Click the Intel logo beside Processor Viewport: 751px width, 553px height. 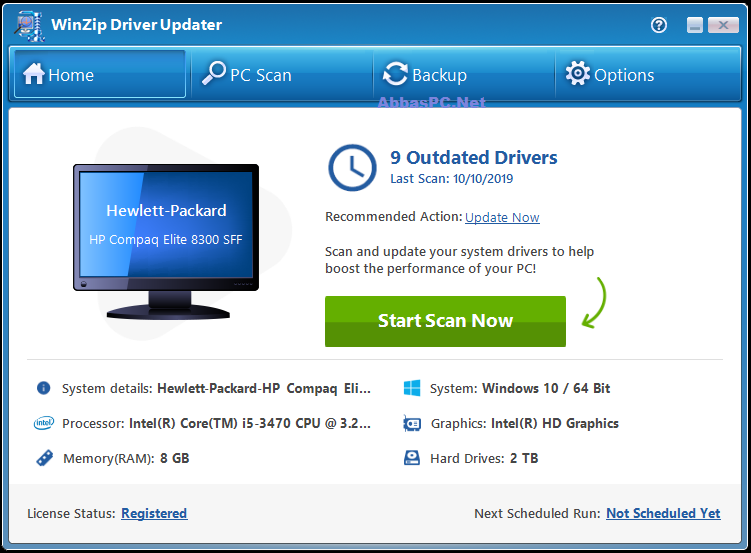(x=44, y=423)
